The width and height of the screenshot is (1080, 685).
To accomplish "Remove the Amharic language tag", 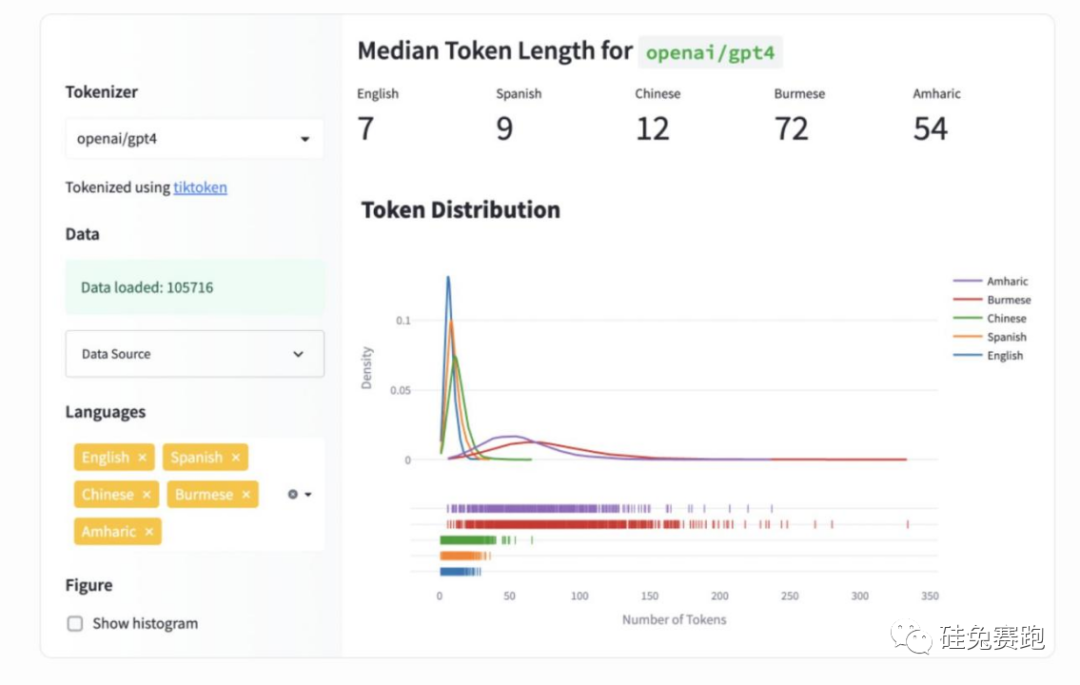I will point(149,532).
